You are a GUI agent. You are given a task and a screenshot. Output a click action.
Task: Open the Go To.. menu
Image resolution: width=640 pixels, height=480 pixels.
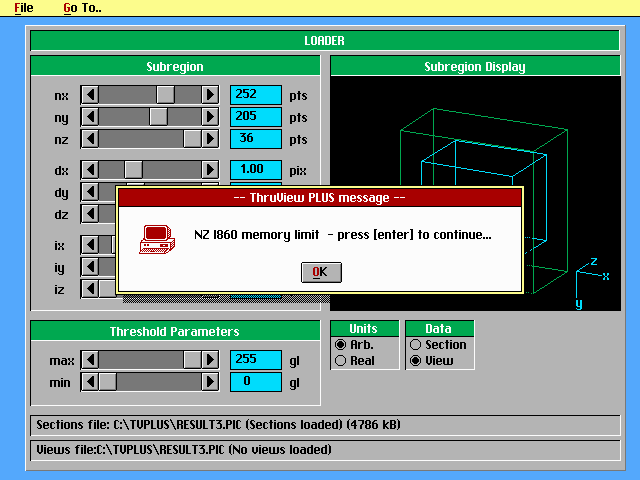tap(82, 8)
